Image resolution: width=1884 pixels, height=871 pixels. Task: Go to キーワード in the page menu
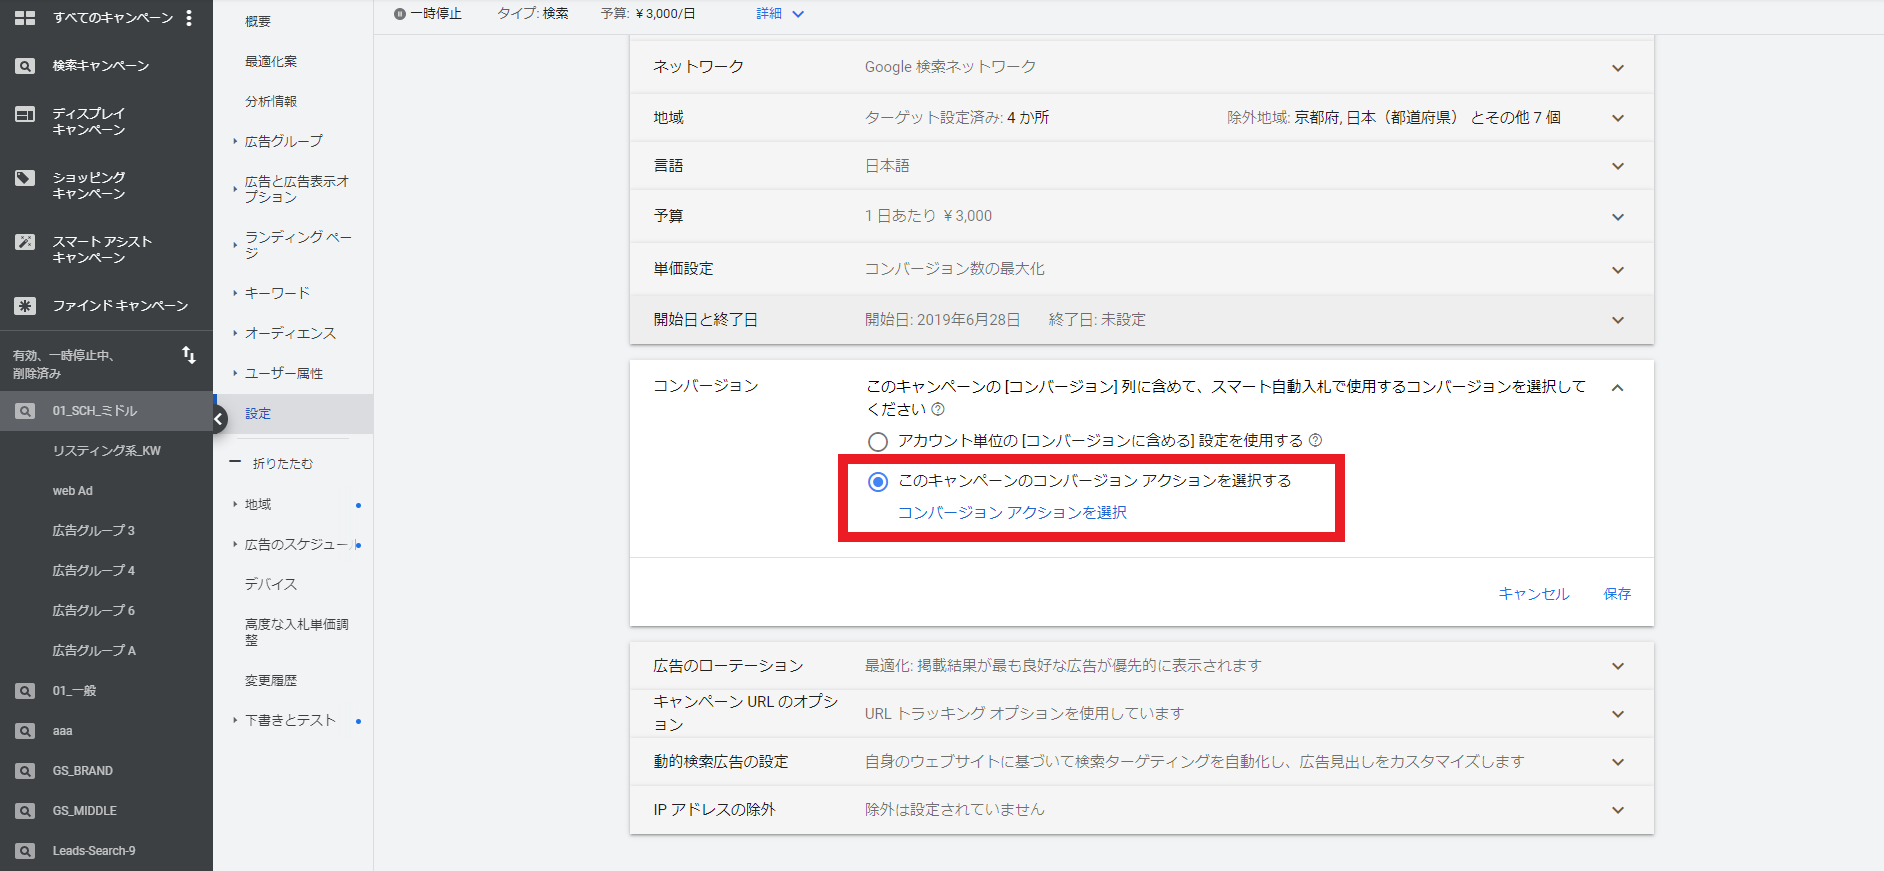click(277, 293)
